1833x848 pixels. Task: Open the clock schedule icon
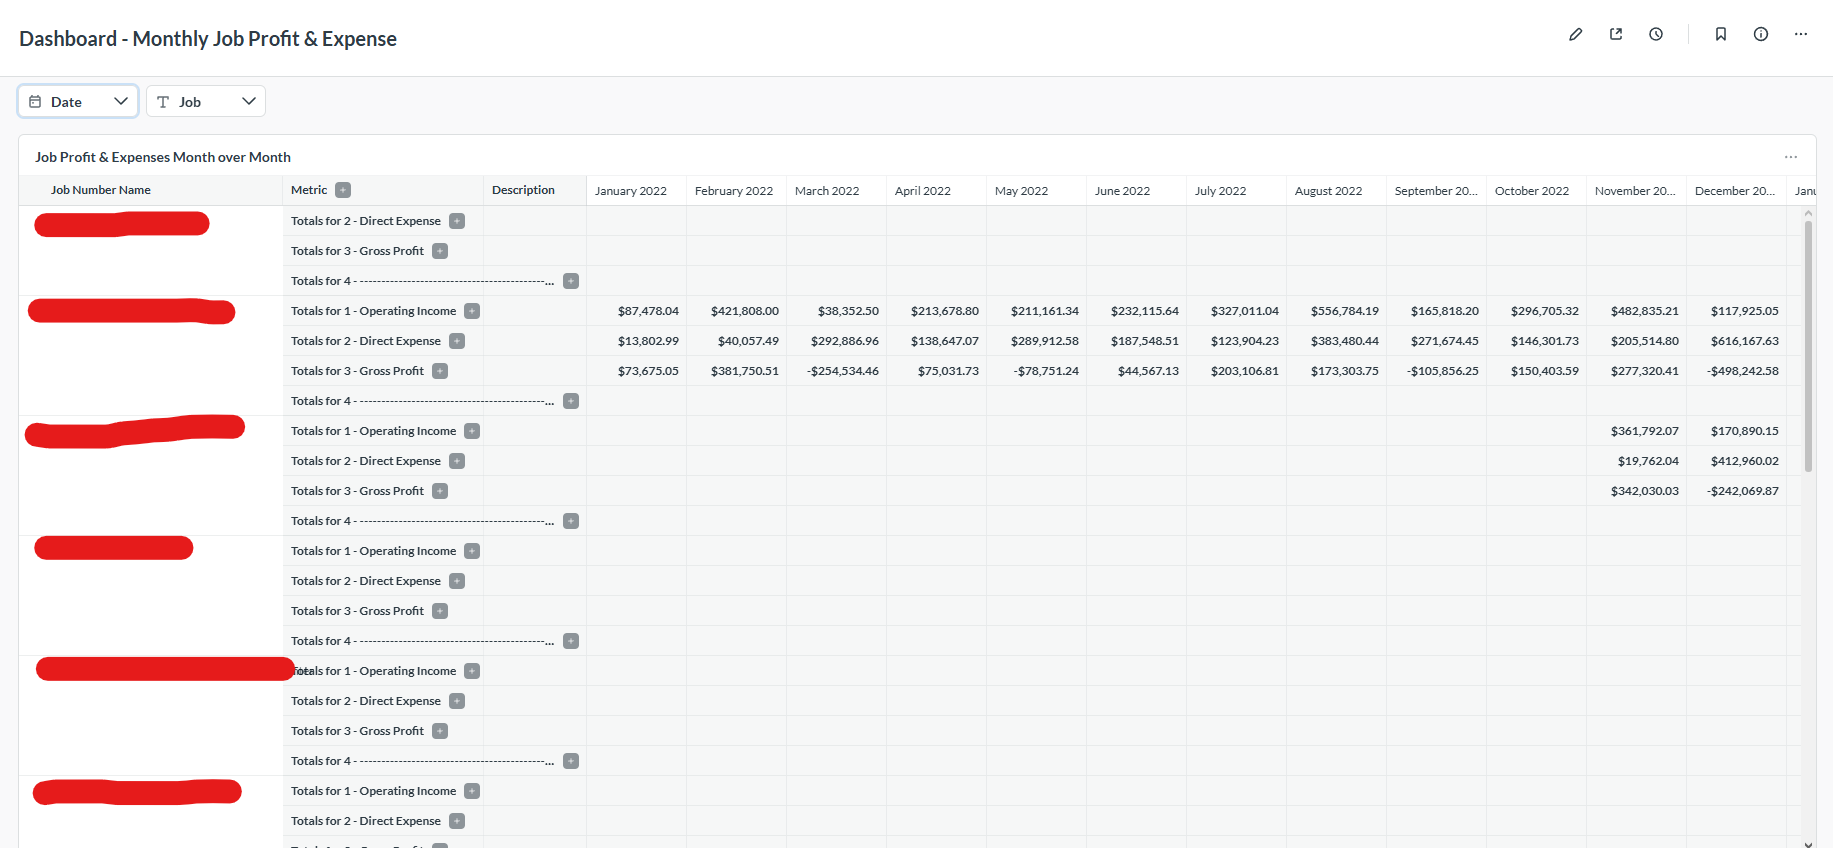(1656, 34)
